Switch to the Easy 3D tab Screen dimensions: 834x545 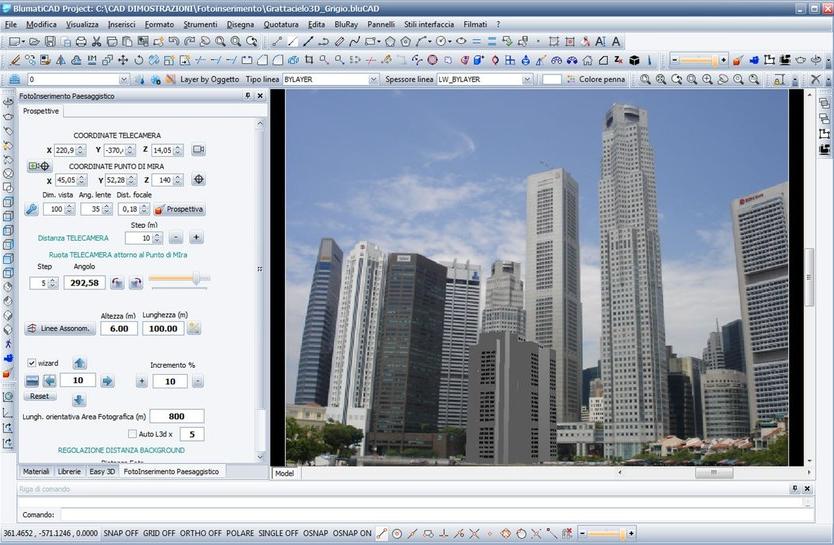[x=101, y=470]
